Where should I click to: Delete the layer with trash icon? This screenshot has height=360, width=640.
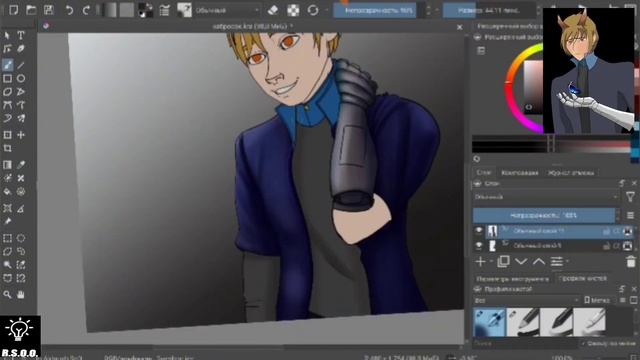click(x=631, y=261)
